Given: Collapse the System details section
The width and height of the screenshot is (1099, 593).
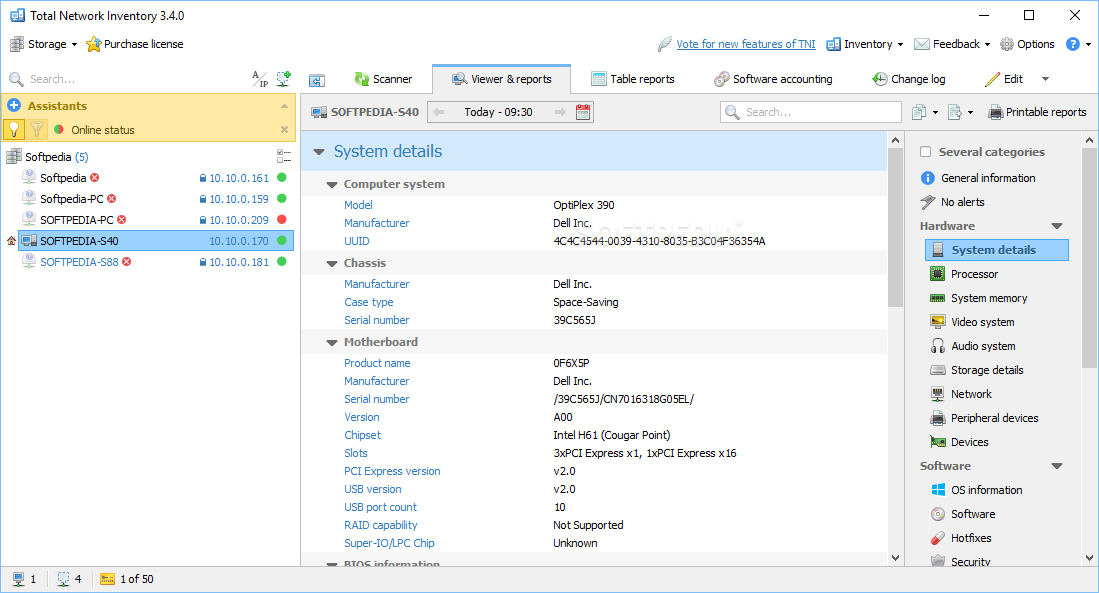Looking at the screenshot, I should (x=319, y=152).
